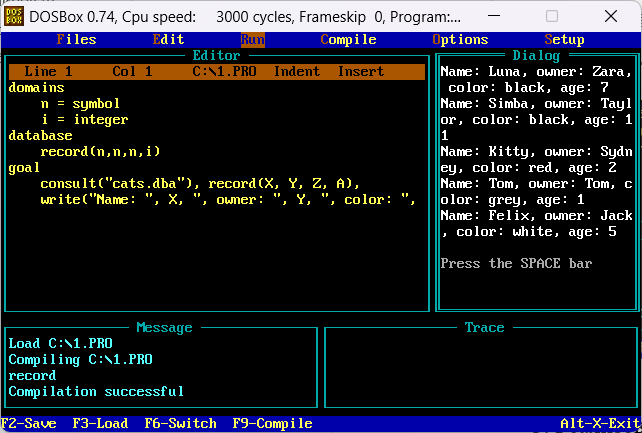Screen dimensions: 642x433
Task: Click 'Compiling C:\1.PRO' message line
Action: [x=80, y=359]
